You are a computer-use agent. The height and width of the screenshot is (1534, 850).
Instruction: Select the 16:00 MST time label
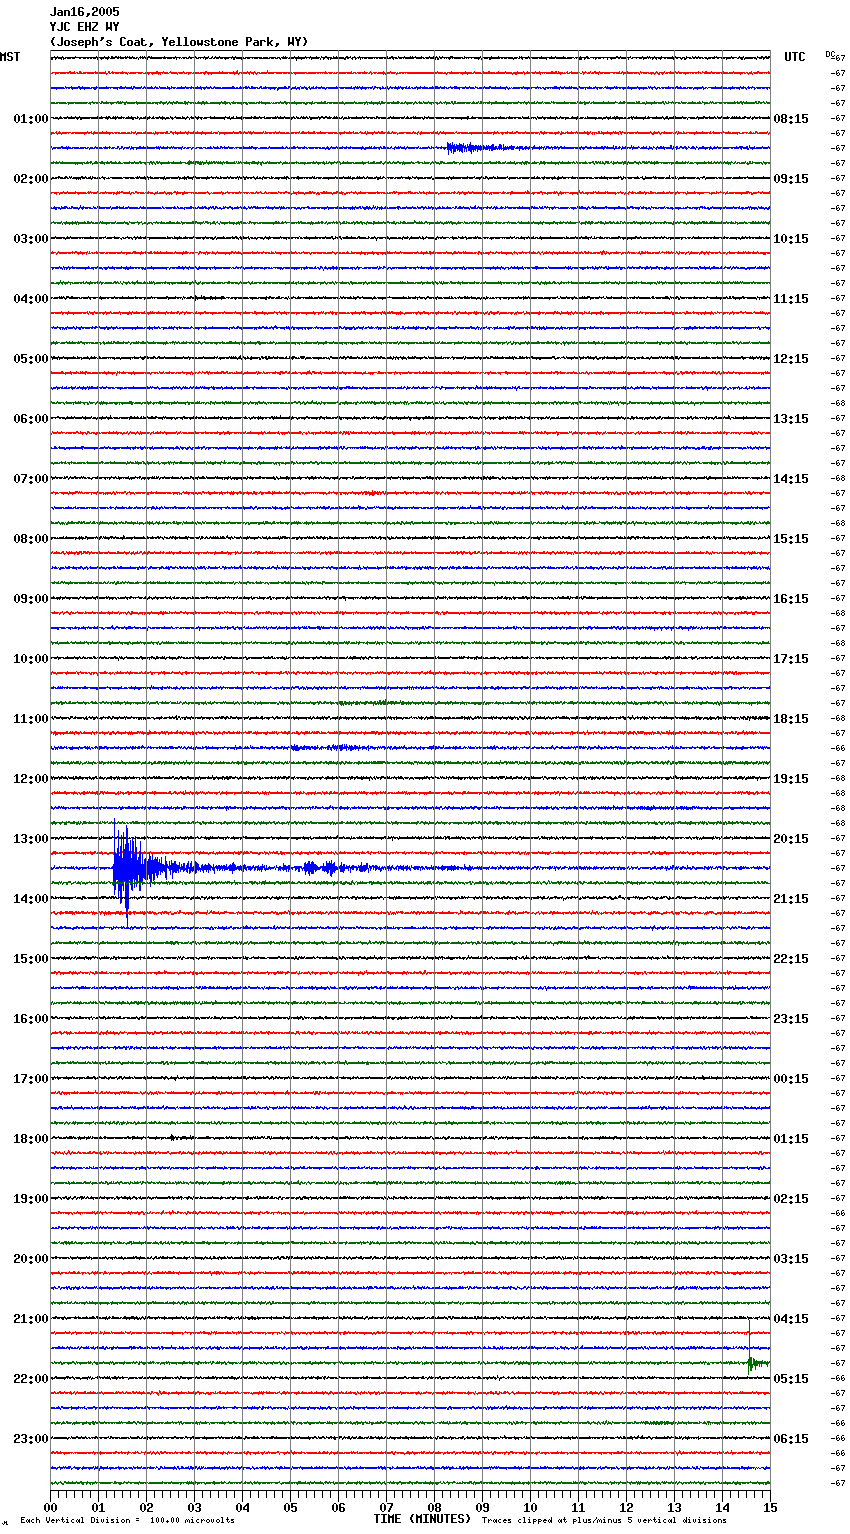tap(31, 1019)
